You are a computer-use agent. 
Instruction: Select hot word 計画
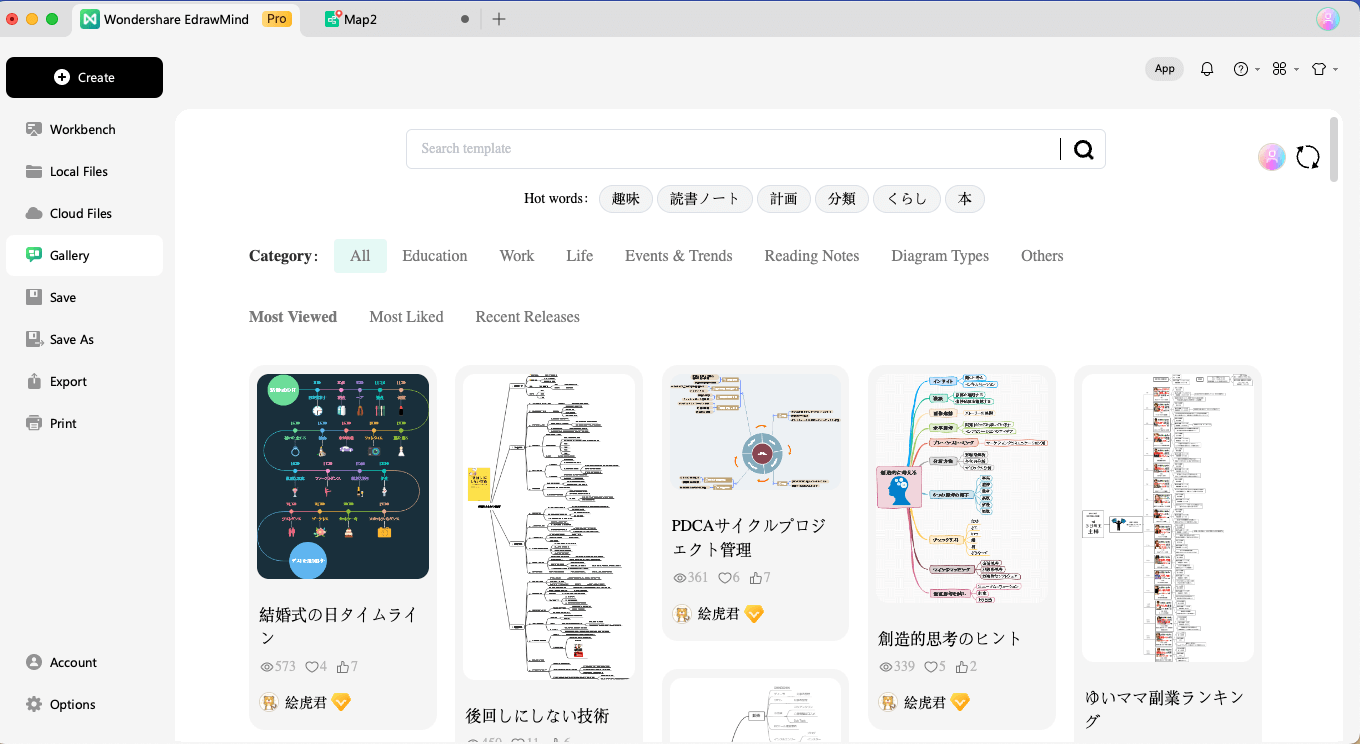pos(784,199)
